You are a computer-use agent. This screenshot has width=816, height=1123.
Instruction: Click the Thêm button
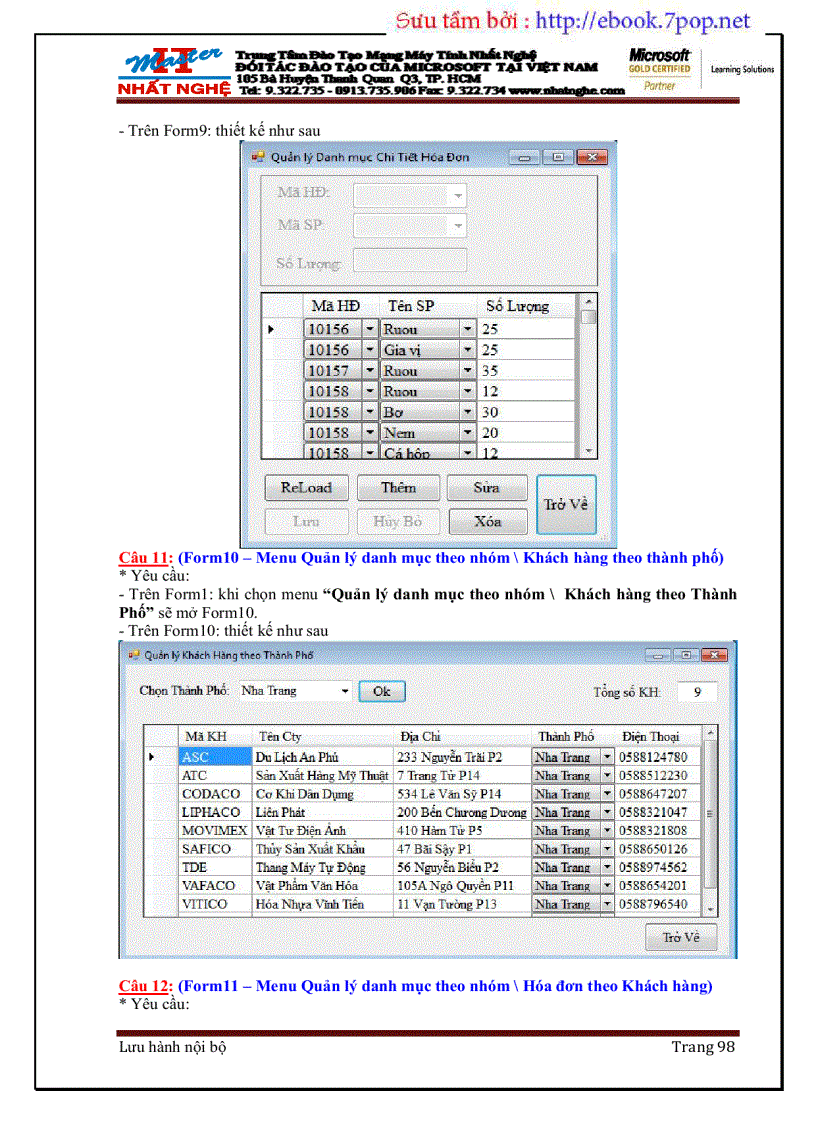398,487
